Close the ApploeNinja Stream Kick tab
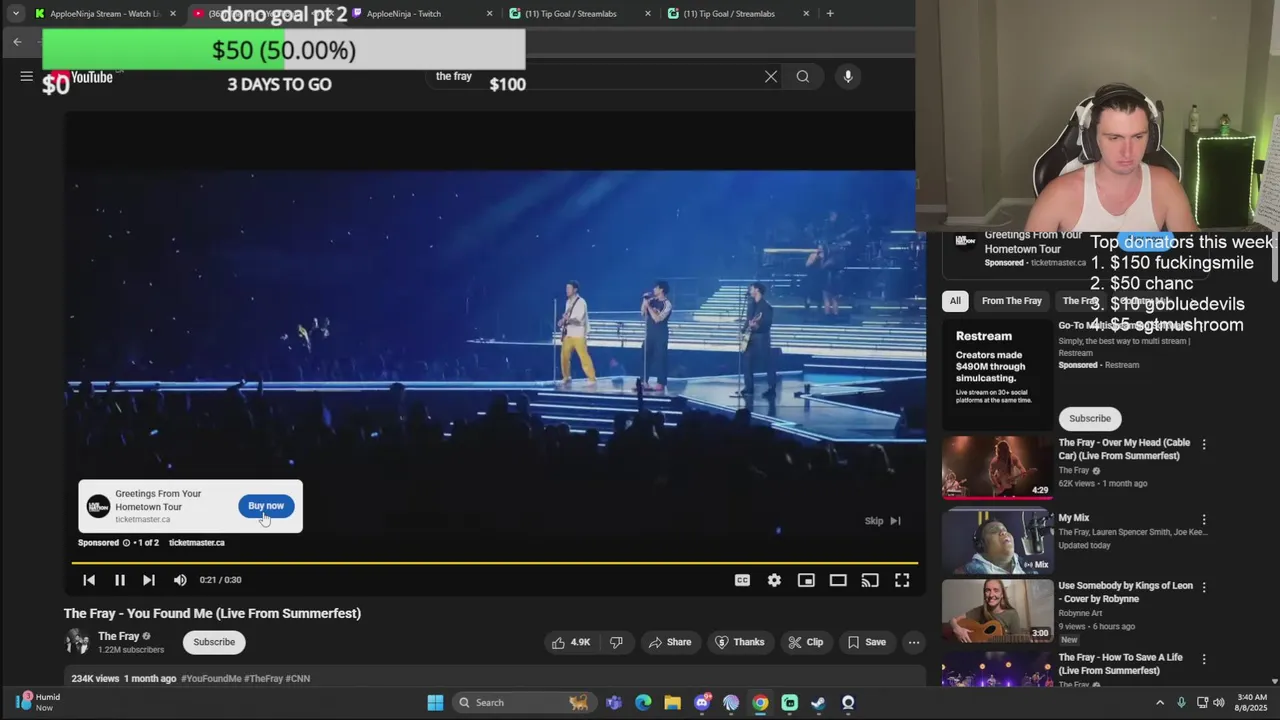1280x720 pixels. (x=173, y=14)
